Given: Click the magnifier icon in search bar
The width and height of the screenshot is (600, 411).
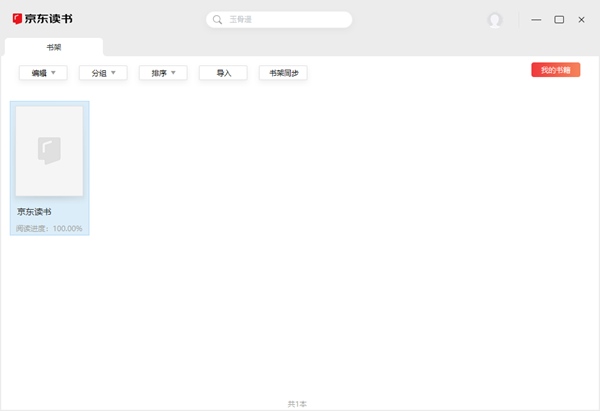Looking at the screenshot, I should click(217, 19).
